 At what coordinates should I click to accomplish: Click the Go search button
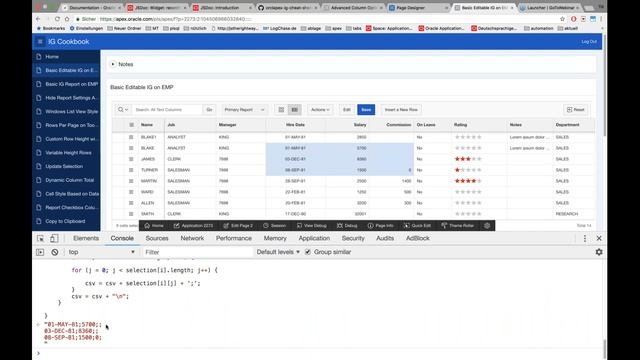point(209,110)
